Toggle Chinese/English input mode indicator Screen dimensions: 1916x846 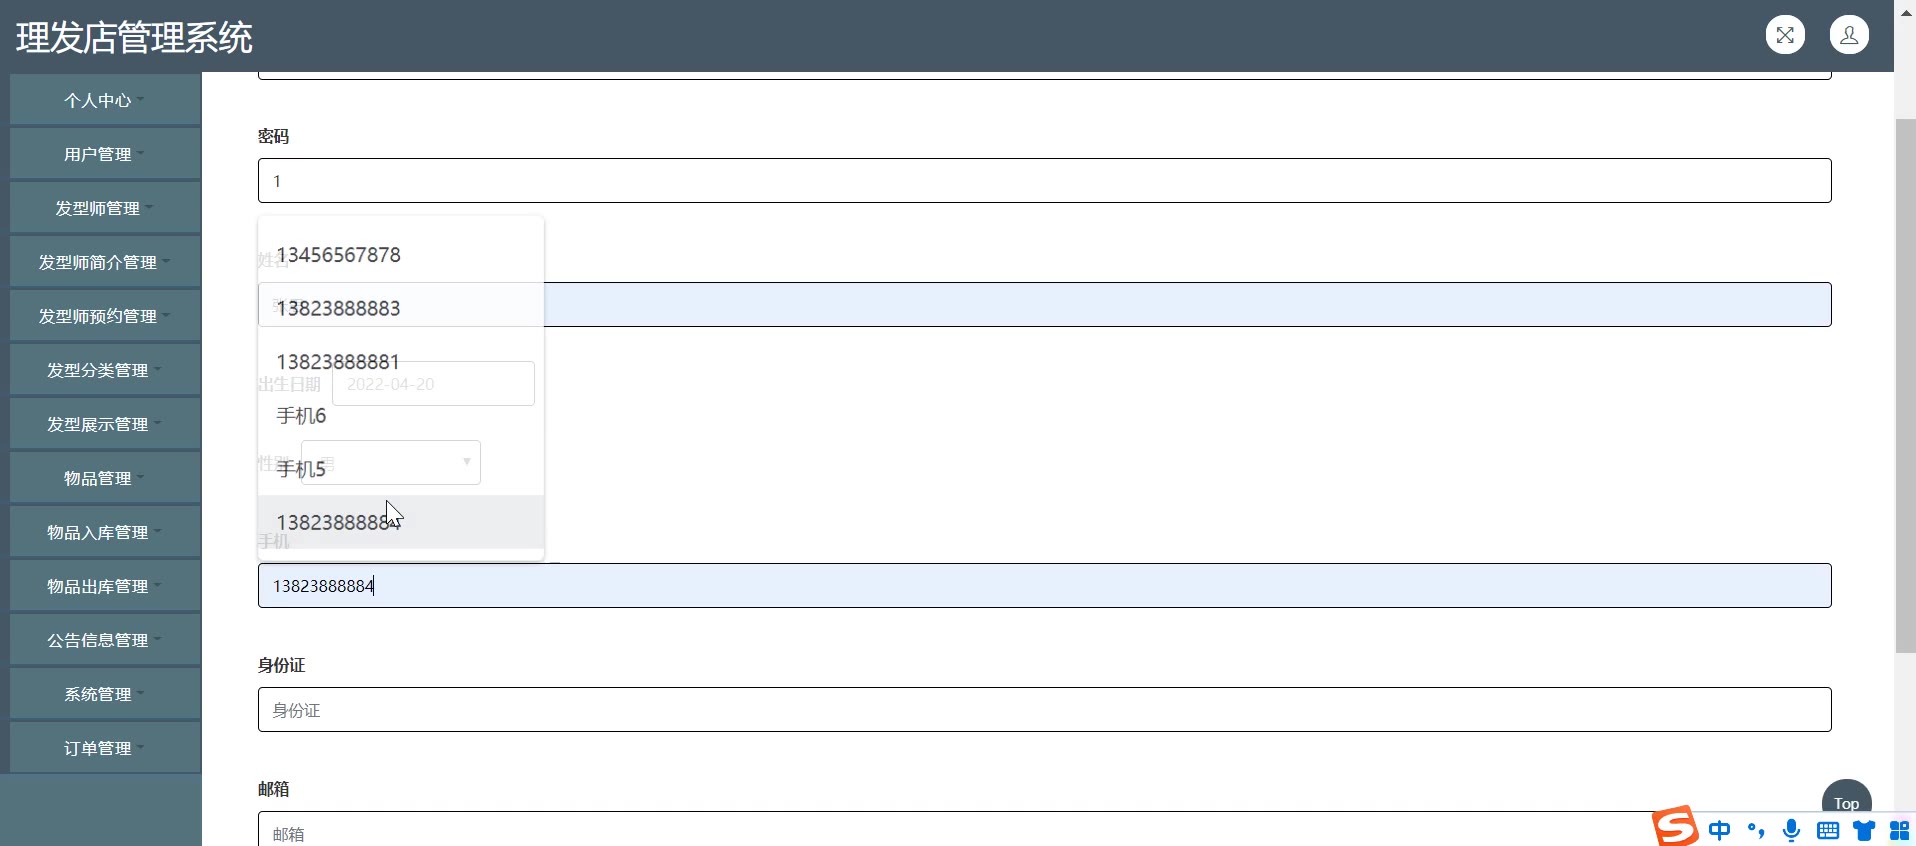pos(1720,830)
